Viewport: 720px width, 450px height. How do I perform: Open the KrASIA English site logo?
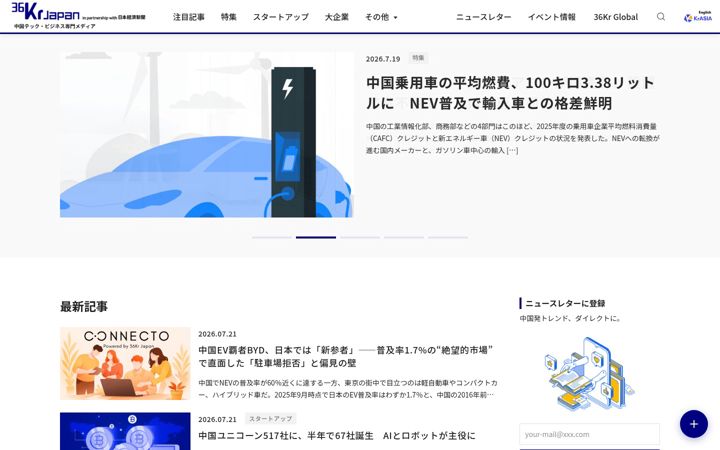698,17
